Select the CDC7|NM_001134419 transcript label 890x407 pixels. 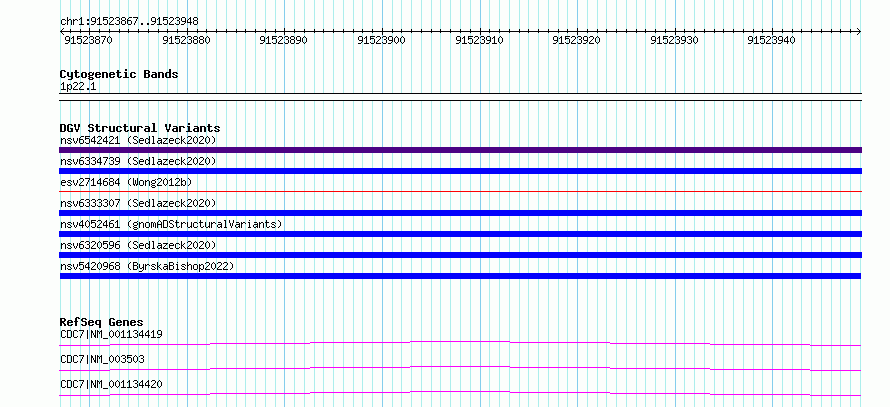pyautogui.click(x=111, y=334)
